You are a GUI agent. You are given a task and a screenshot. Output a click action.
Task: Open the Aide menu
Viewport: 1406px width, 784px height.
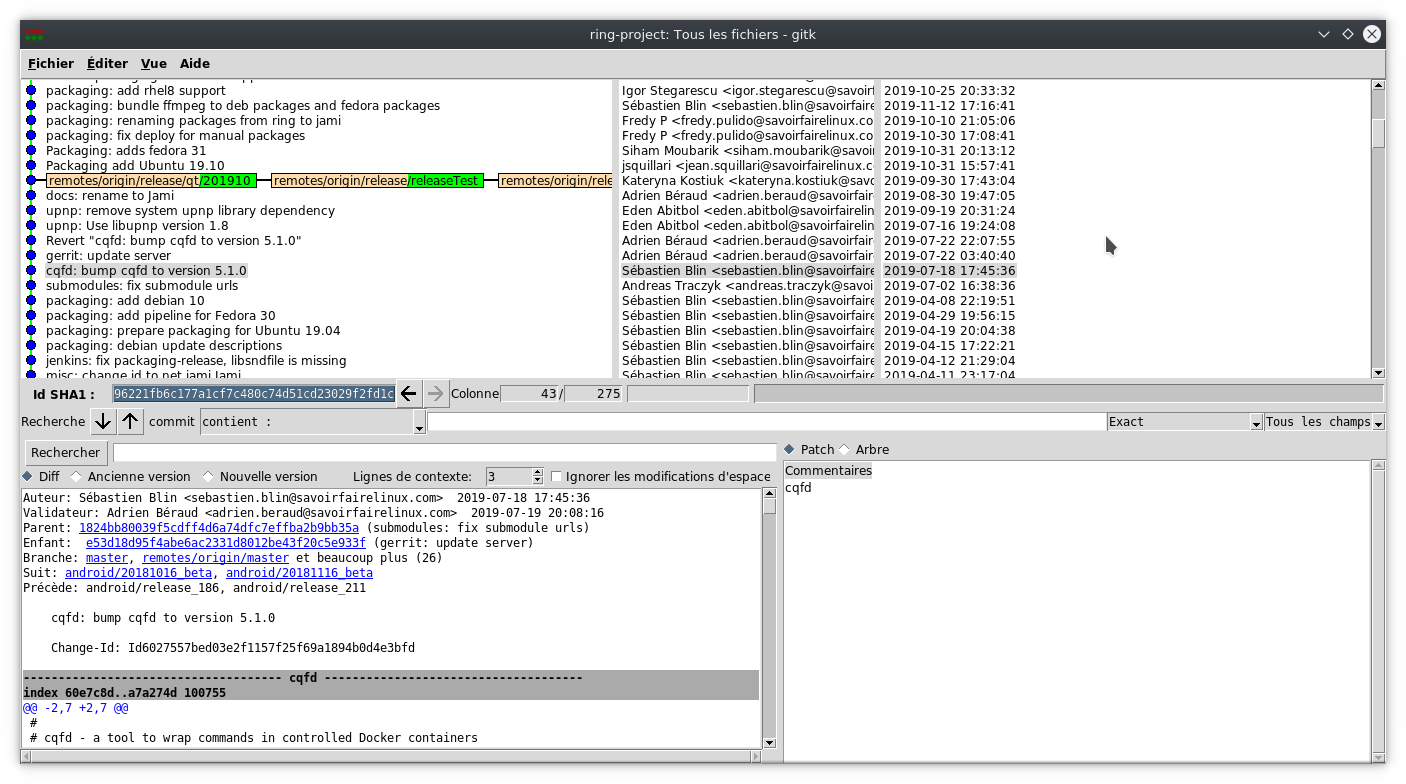point(195,64)
